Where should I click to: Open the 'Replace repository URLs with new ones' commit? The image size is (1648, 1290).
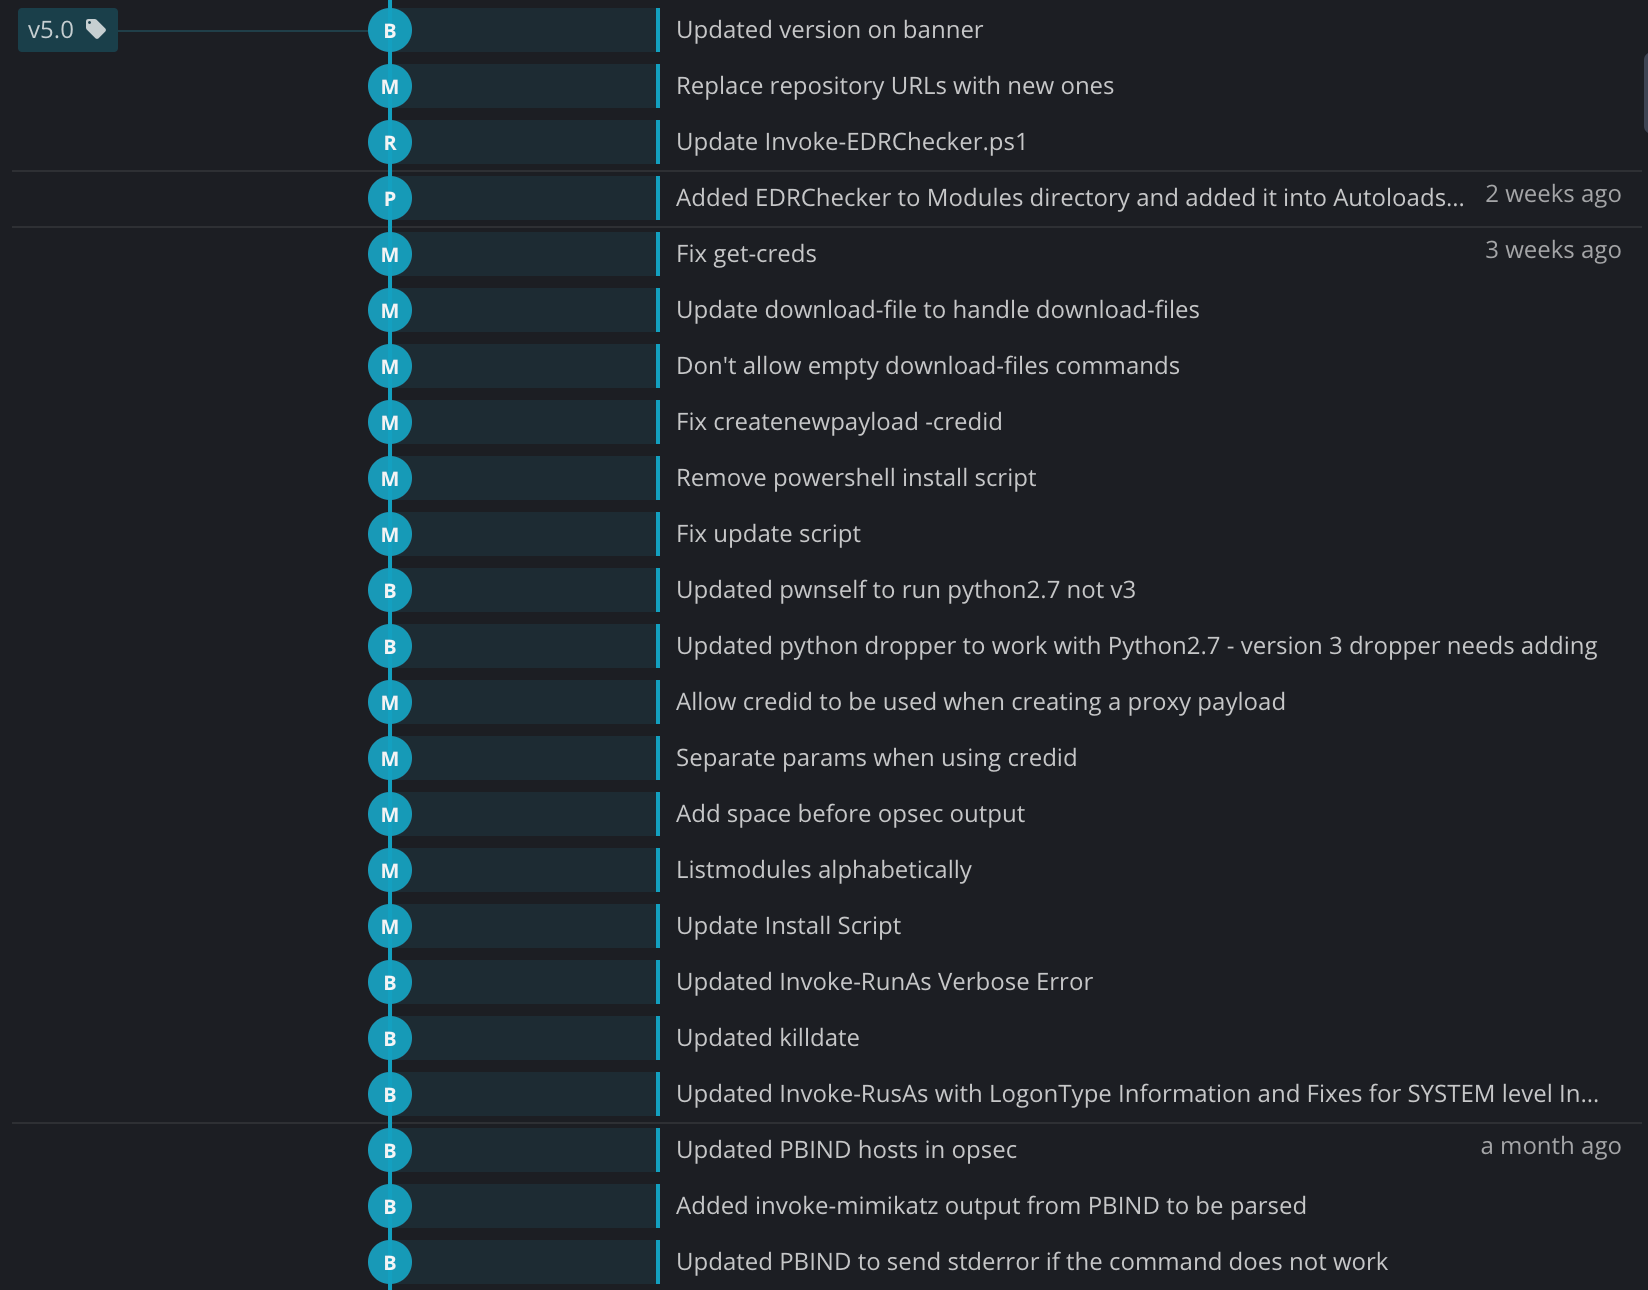[895, 86]
